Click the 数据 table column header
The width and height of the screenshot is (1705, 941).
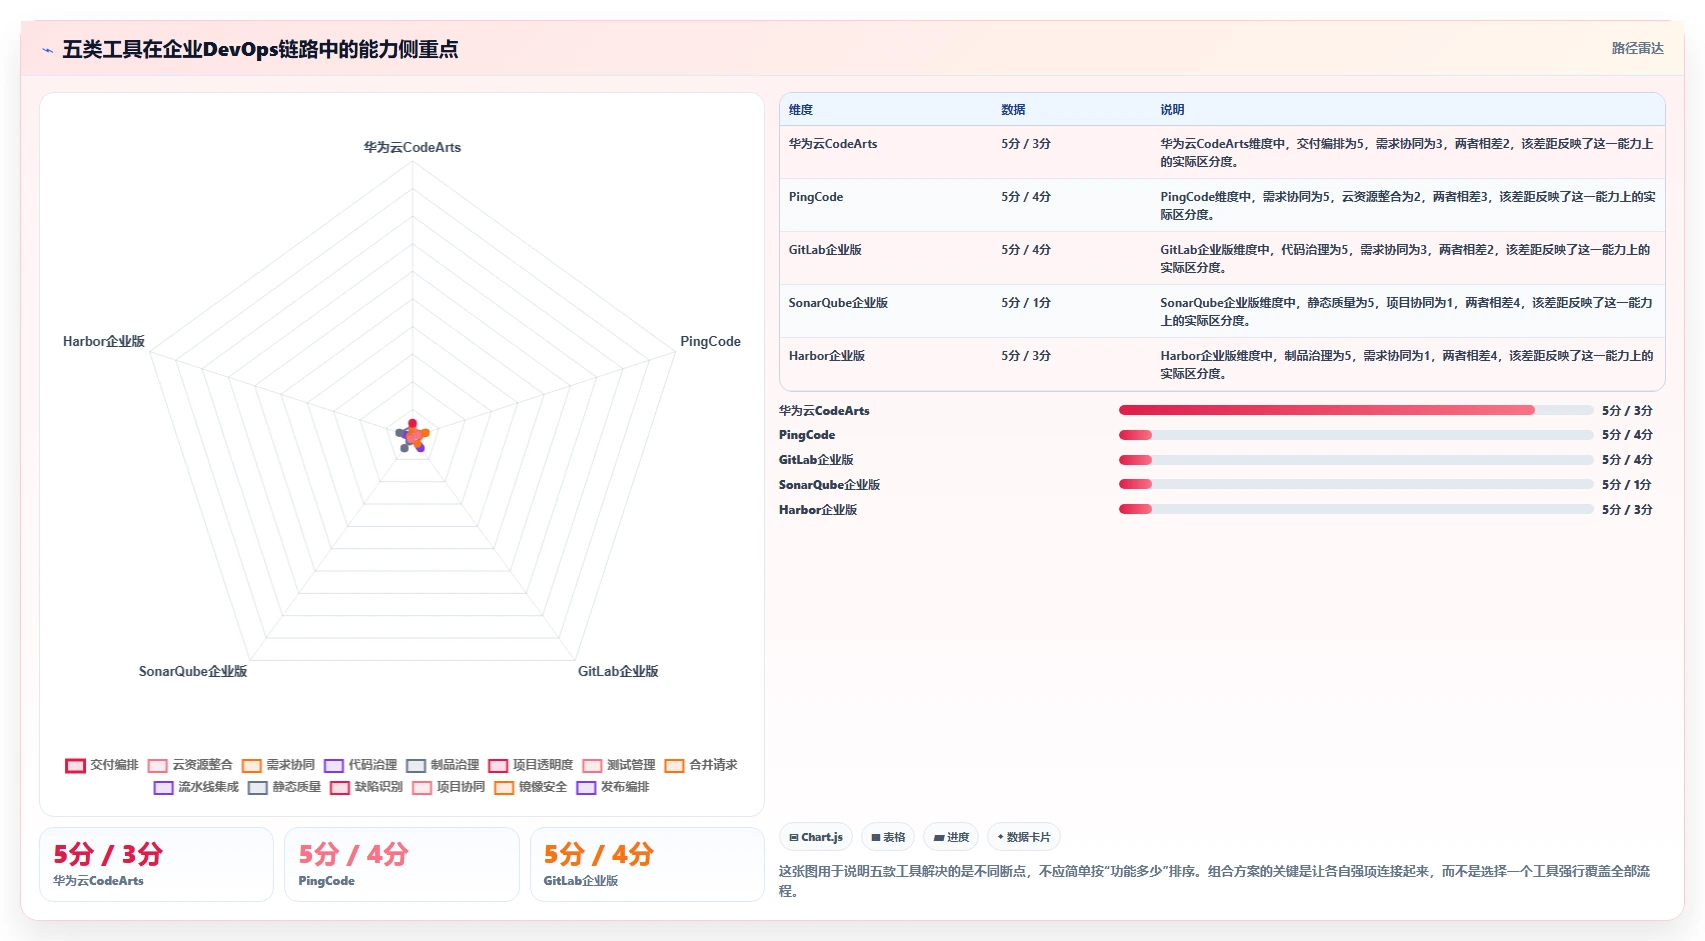click(1013, 110)
